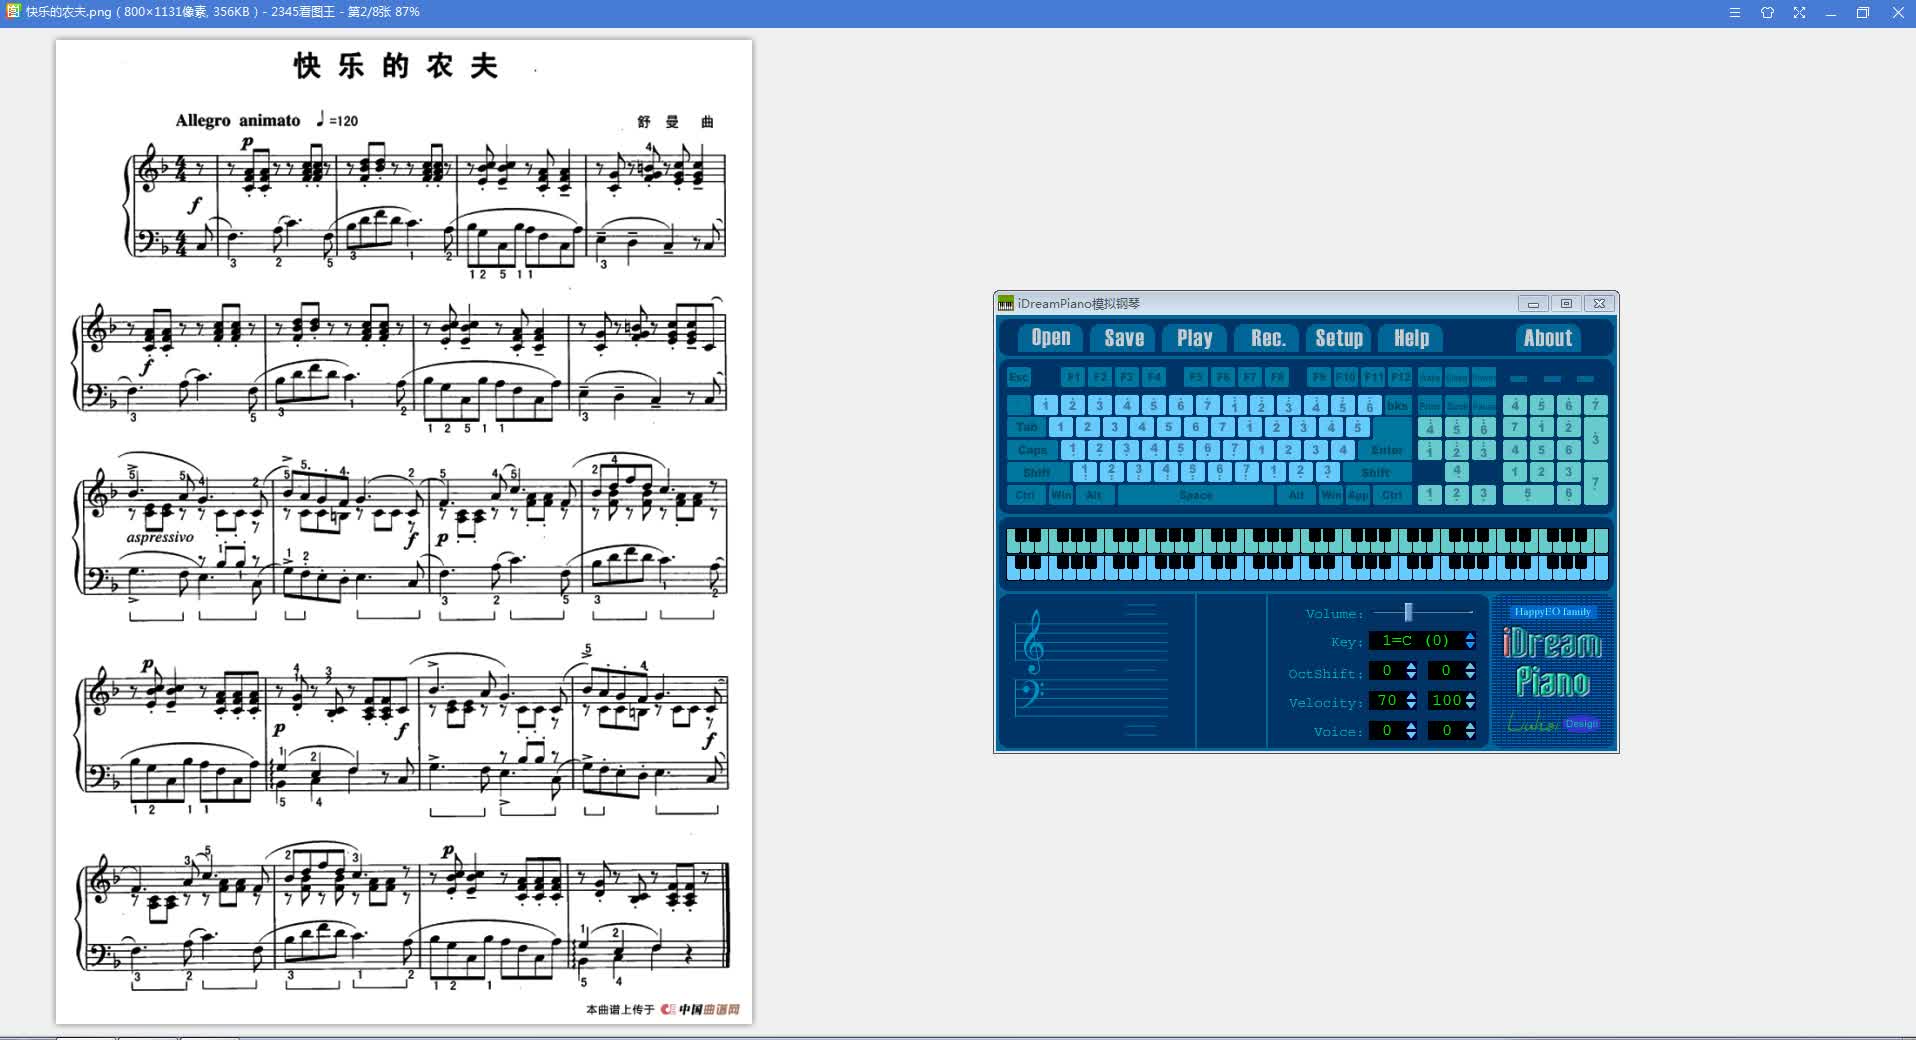Image resolution: width=1916 pixels, height=1040 pixels.
Task: Click the virtual F4 key
Action: [x=1154, y=377]
